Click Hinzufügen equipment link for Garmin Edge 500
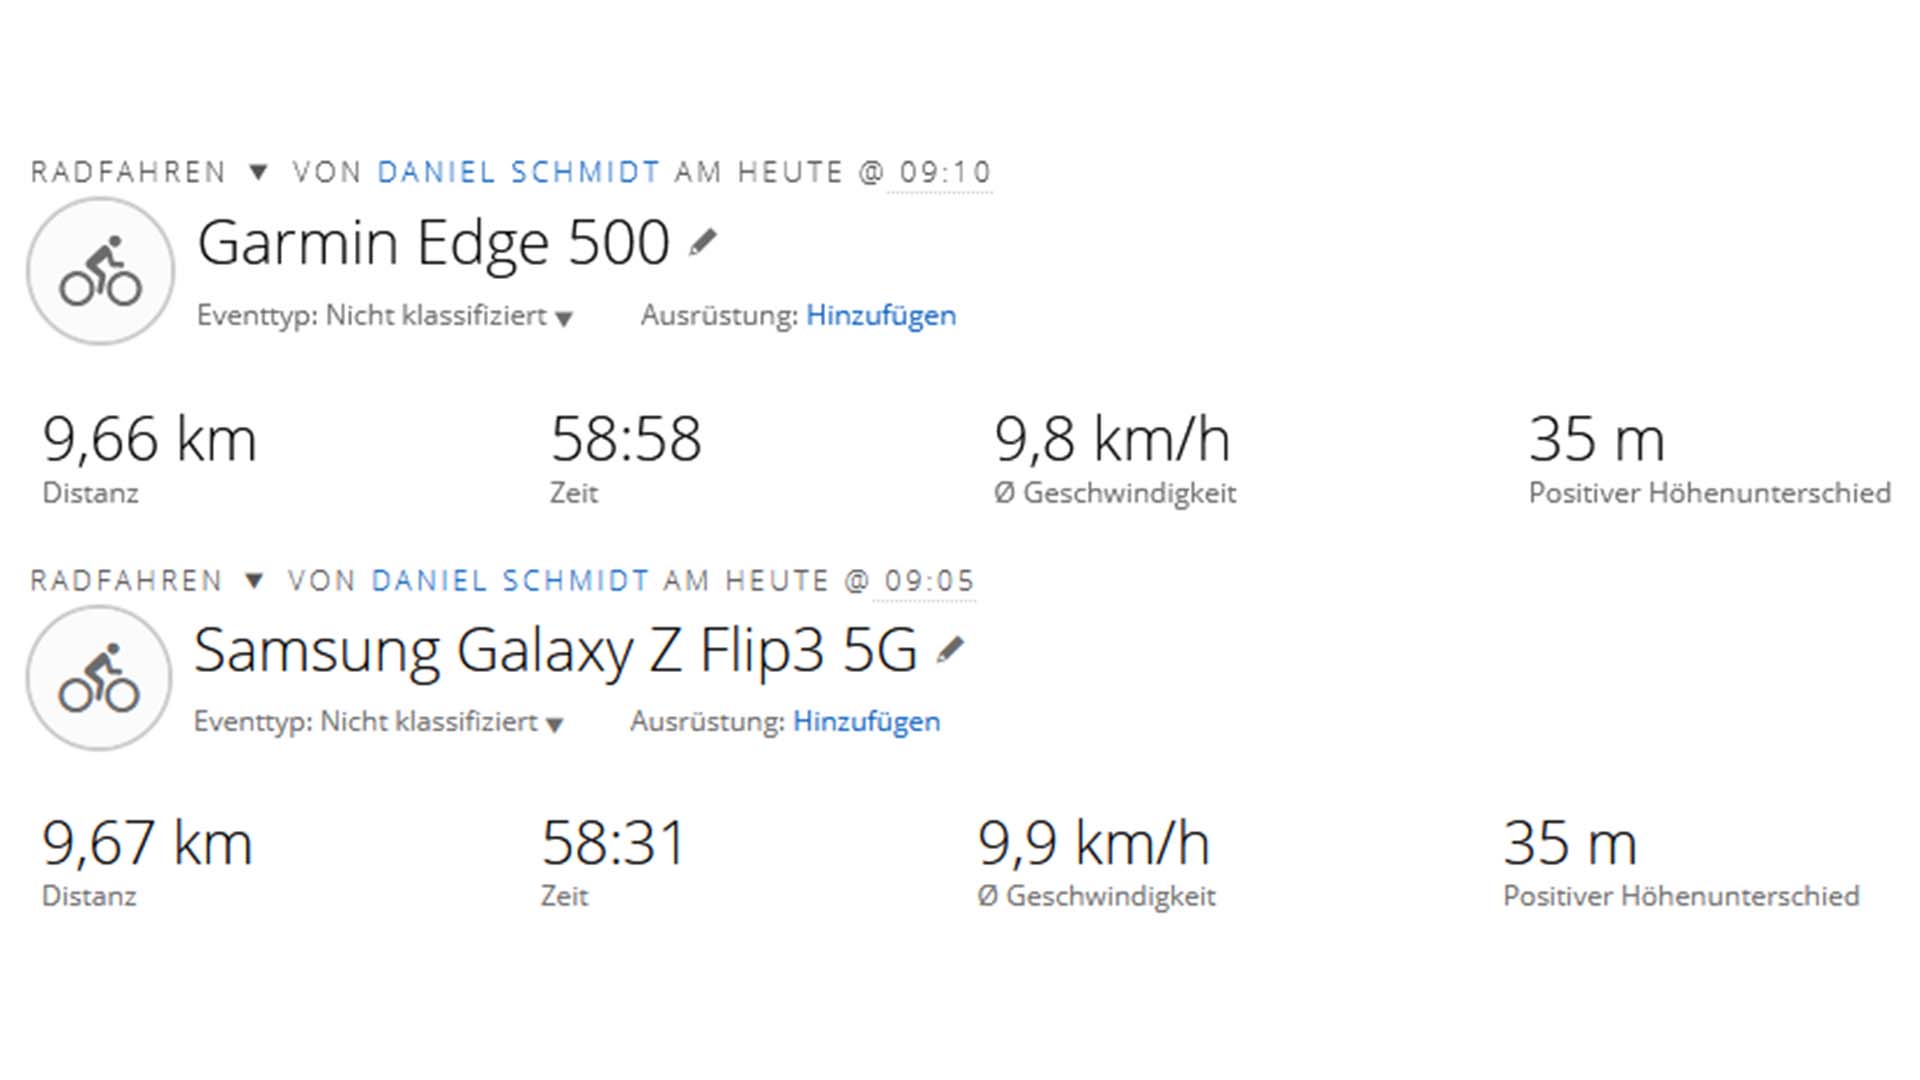Viewport: 1920px width, 1080px height. (881, 316)
